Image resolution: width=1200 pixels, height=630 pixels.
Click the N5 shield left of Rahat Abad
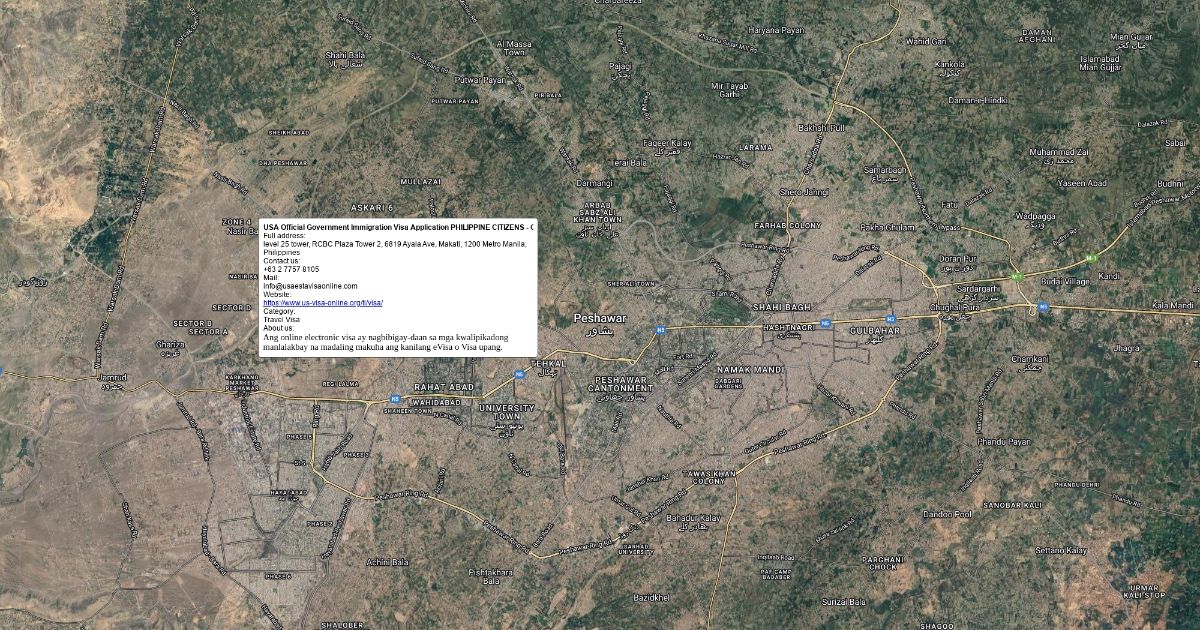point(396,399)
